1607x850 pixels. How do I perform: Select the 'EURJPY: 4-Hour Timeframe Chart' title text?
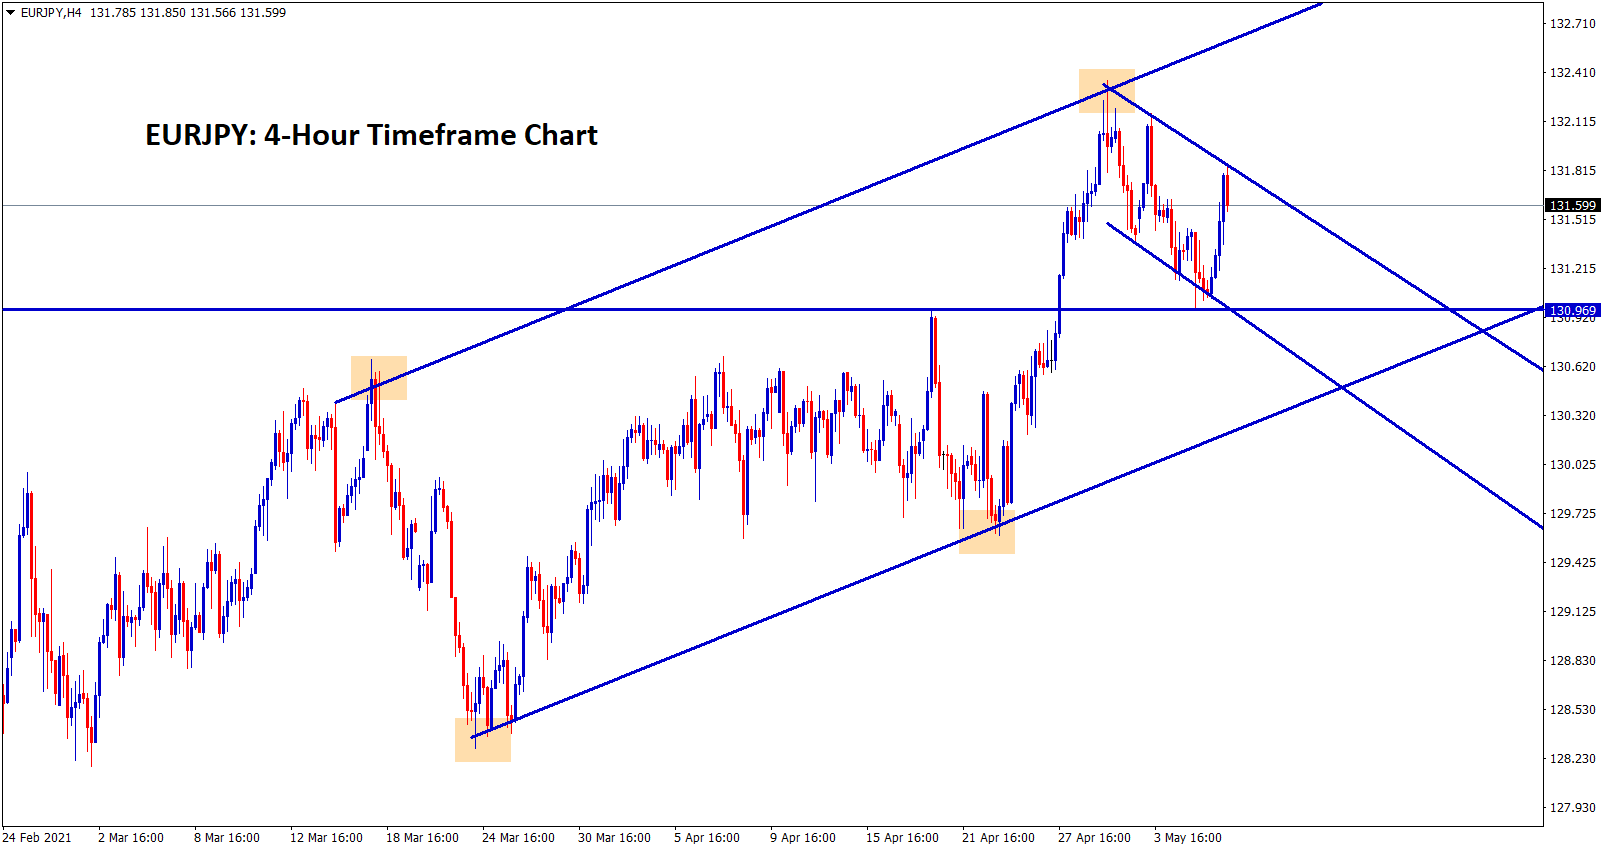click(371, 135)
